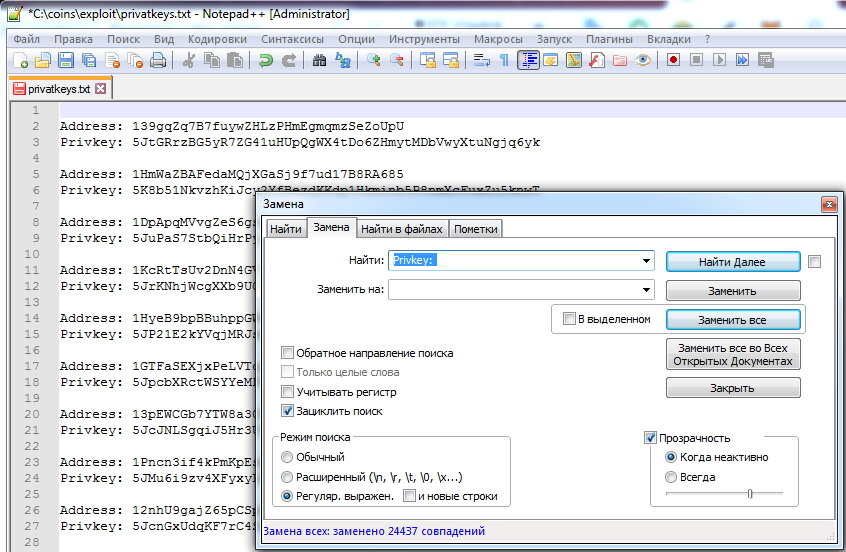Select the privatkeys.txt document tab
The image size is (846, 552).
[x=59, y=89]
